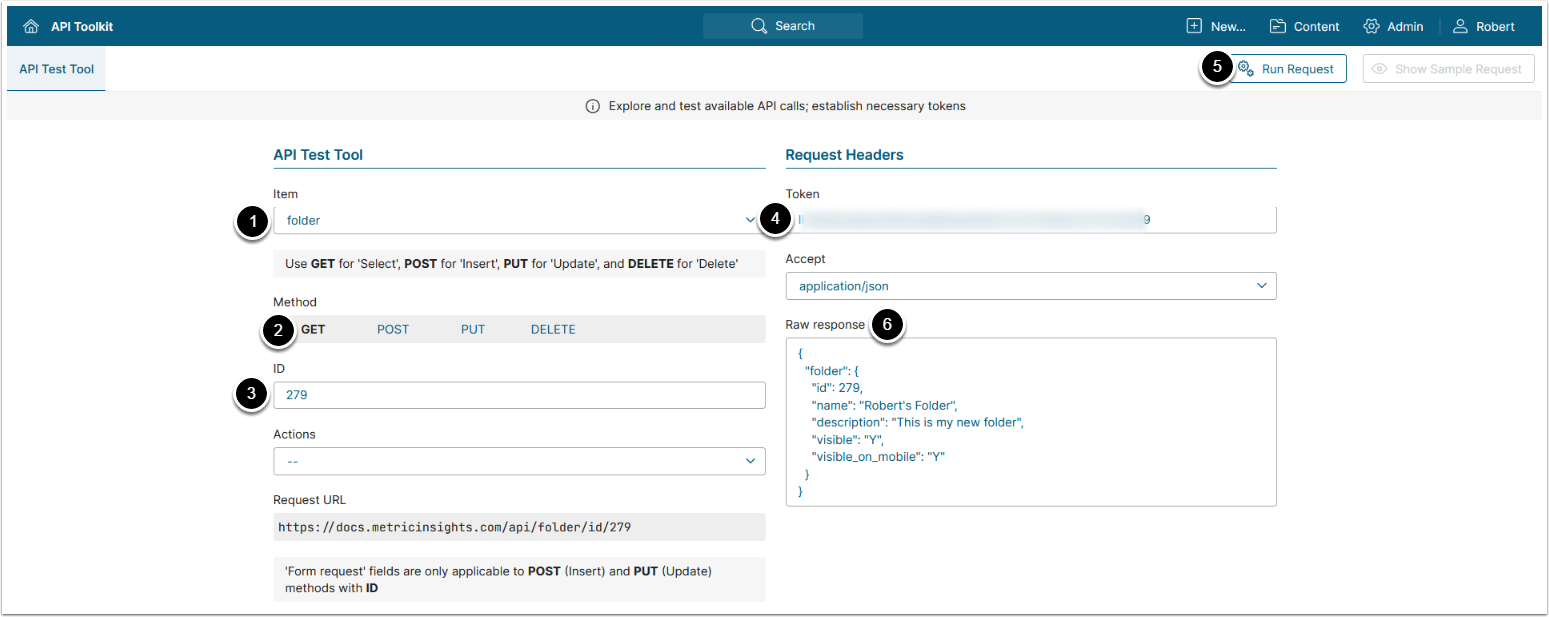Click the Robert user profile icon
The width and height of the screenshot is (1549, 617).
(1460, 26)
